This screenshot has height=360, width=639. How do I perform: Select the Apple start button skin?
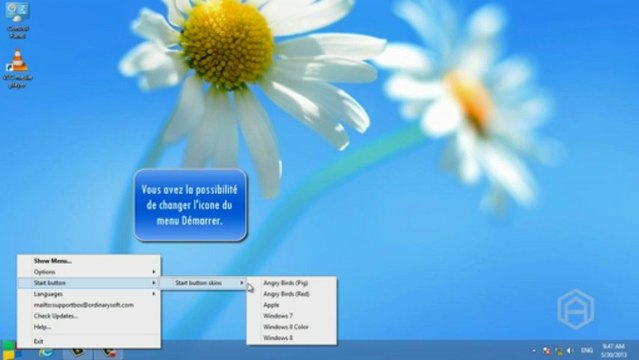[x=292, y=305]
